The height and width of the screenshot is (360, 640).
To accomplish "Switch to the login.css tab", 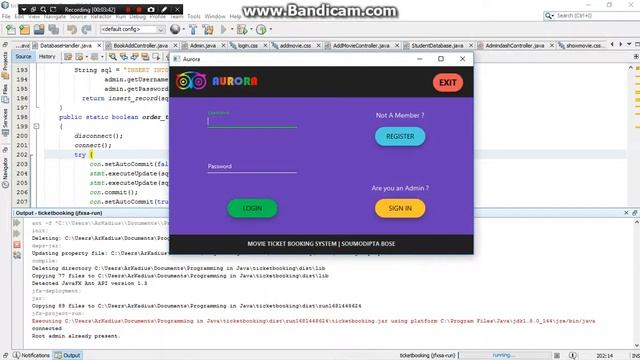I will pos(247,45).
